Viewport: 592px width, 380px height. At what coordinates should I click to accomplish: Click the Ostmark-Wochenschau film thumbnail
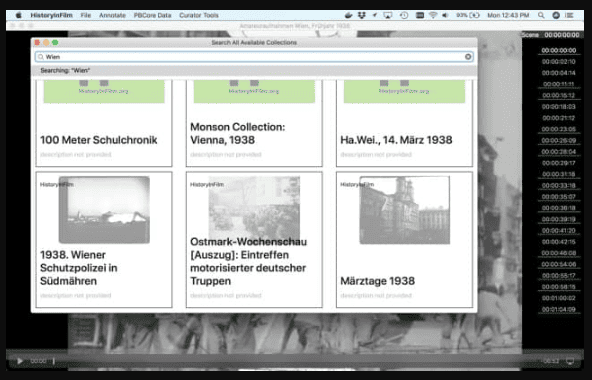[254, 207]
